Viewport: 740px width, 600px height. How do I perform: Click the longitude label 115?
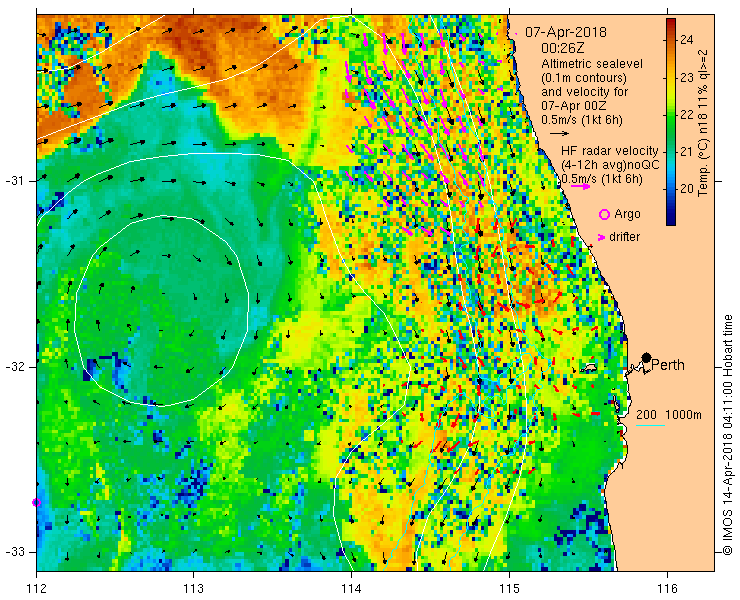coord(509,589)
